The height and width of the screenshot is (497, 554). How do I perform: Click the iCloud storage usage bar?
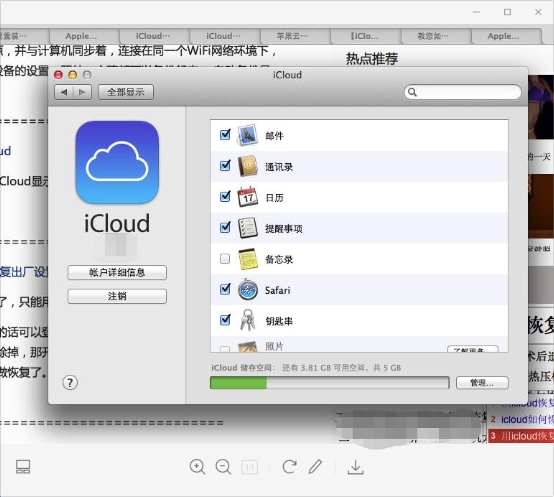[x=330, y=383]
